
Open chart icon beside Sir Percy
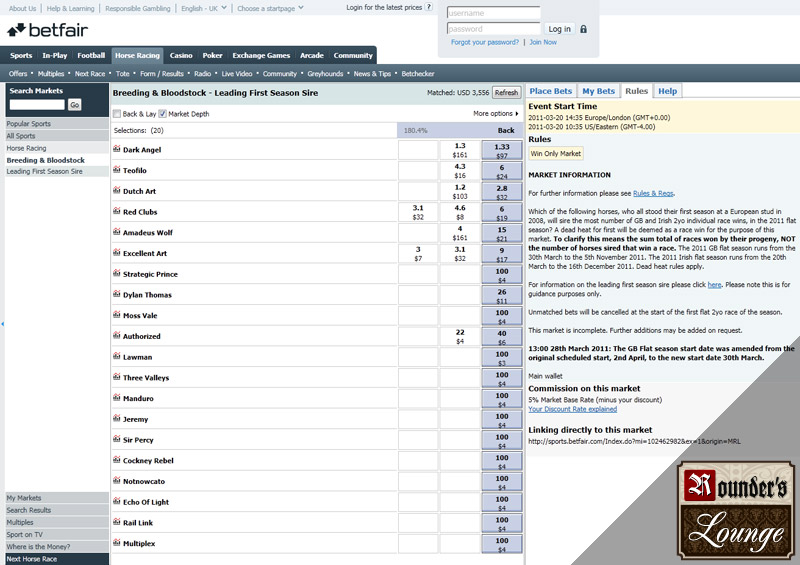pos(116,439)
